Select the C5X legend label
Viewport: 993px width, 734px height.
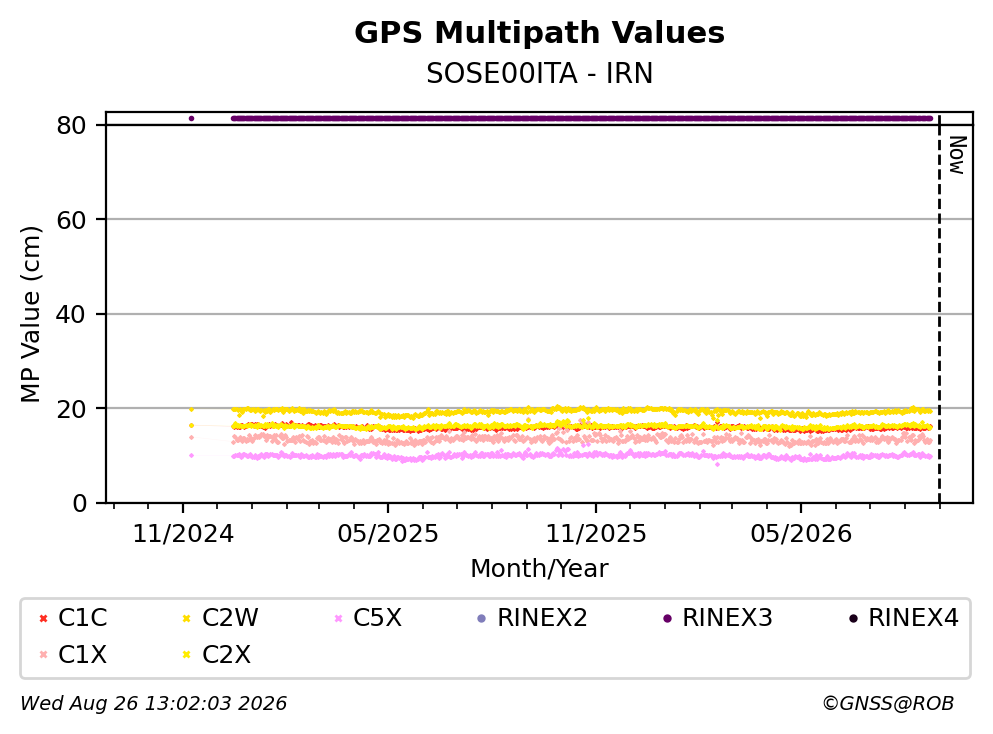tap(377, 618)
